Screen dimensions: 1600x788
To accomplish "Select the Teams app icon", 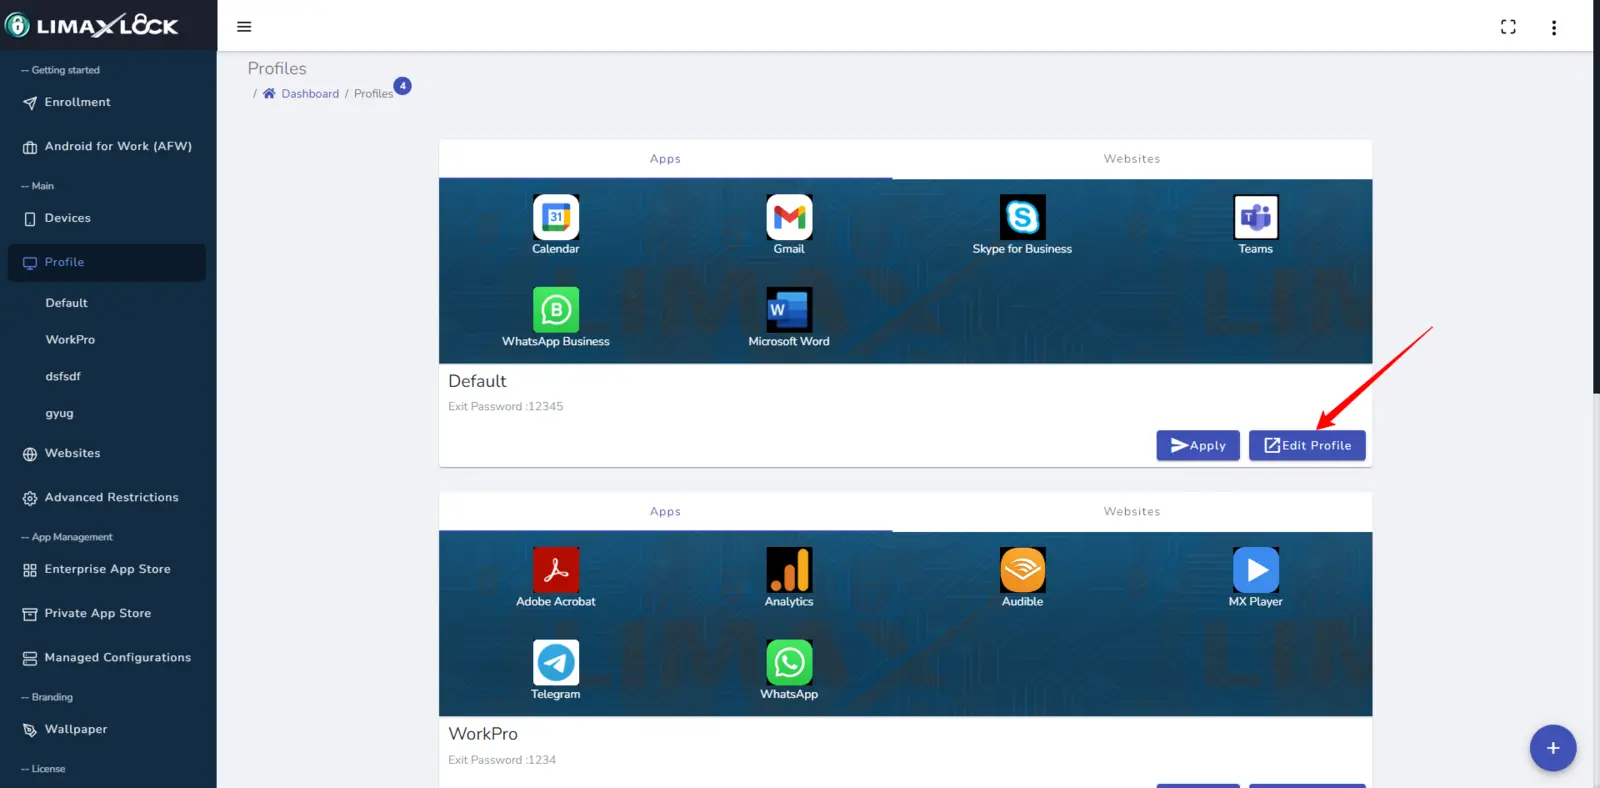I will (1256, 217).
